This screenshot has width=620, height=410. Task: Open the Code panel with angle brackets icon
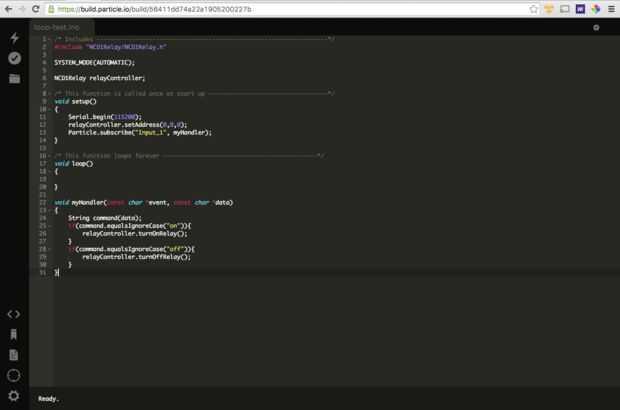pos(14,314)
